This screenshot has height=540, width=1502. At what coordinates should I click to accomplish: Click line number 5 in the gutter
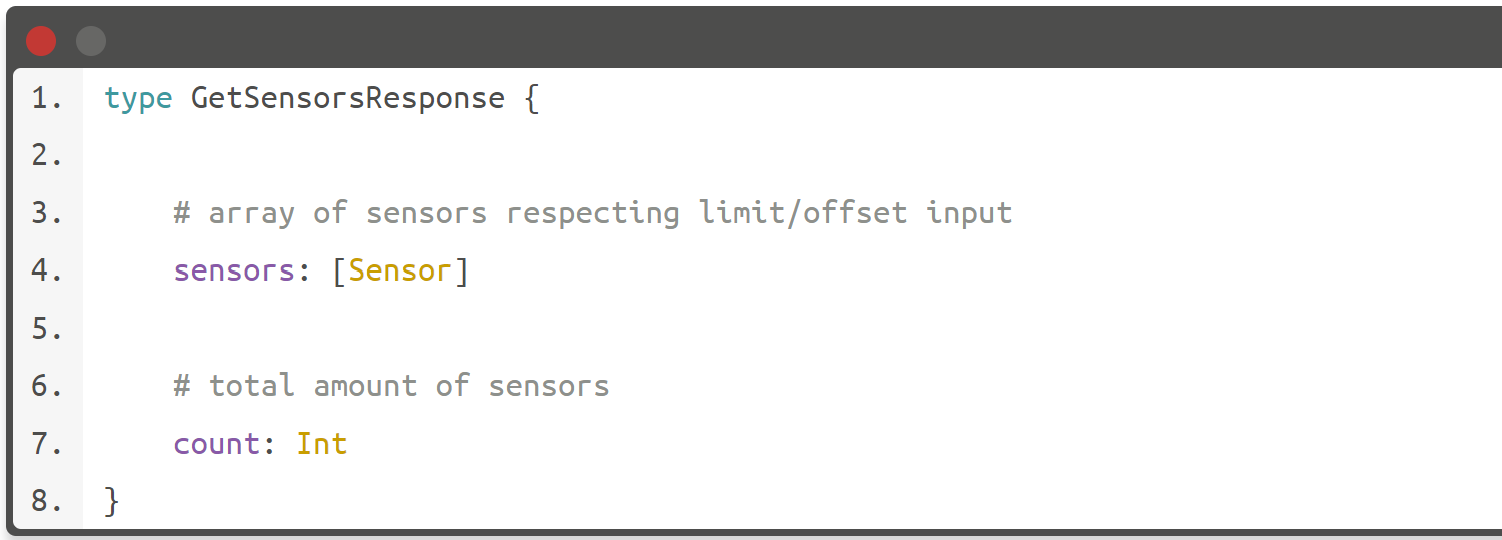(46, 328)
